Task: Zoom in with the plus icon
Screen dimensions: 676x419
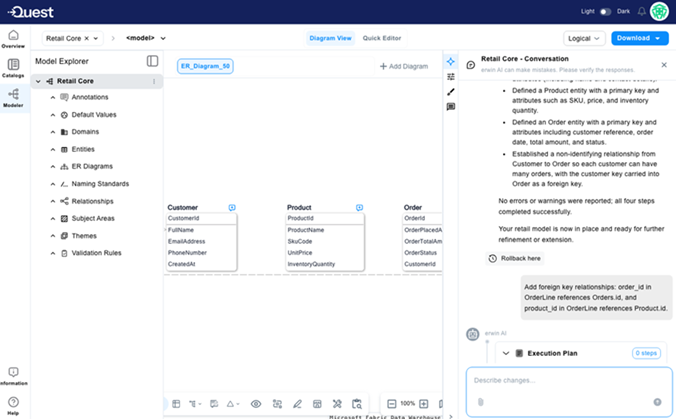Action: (x=424, y=404)
